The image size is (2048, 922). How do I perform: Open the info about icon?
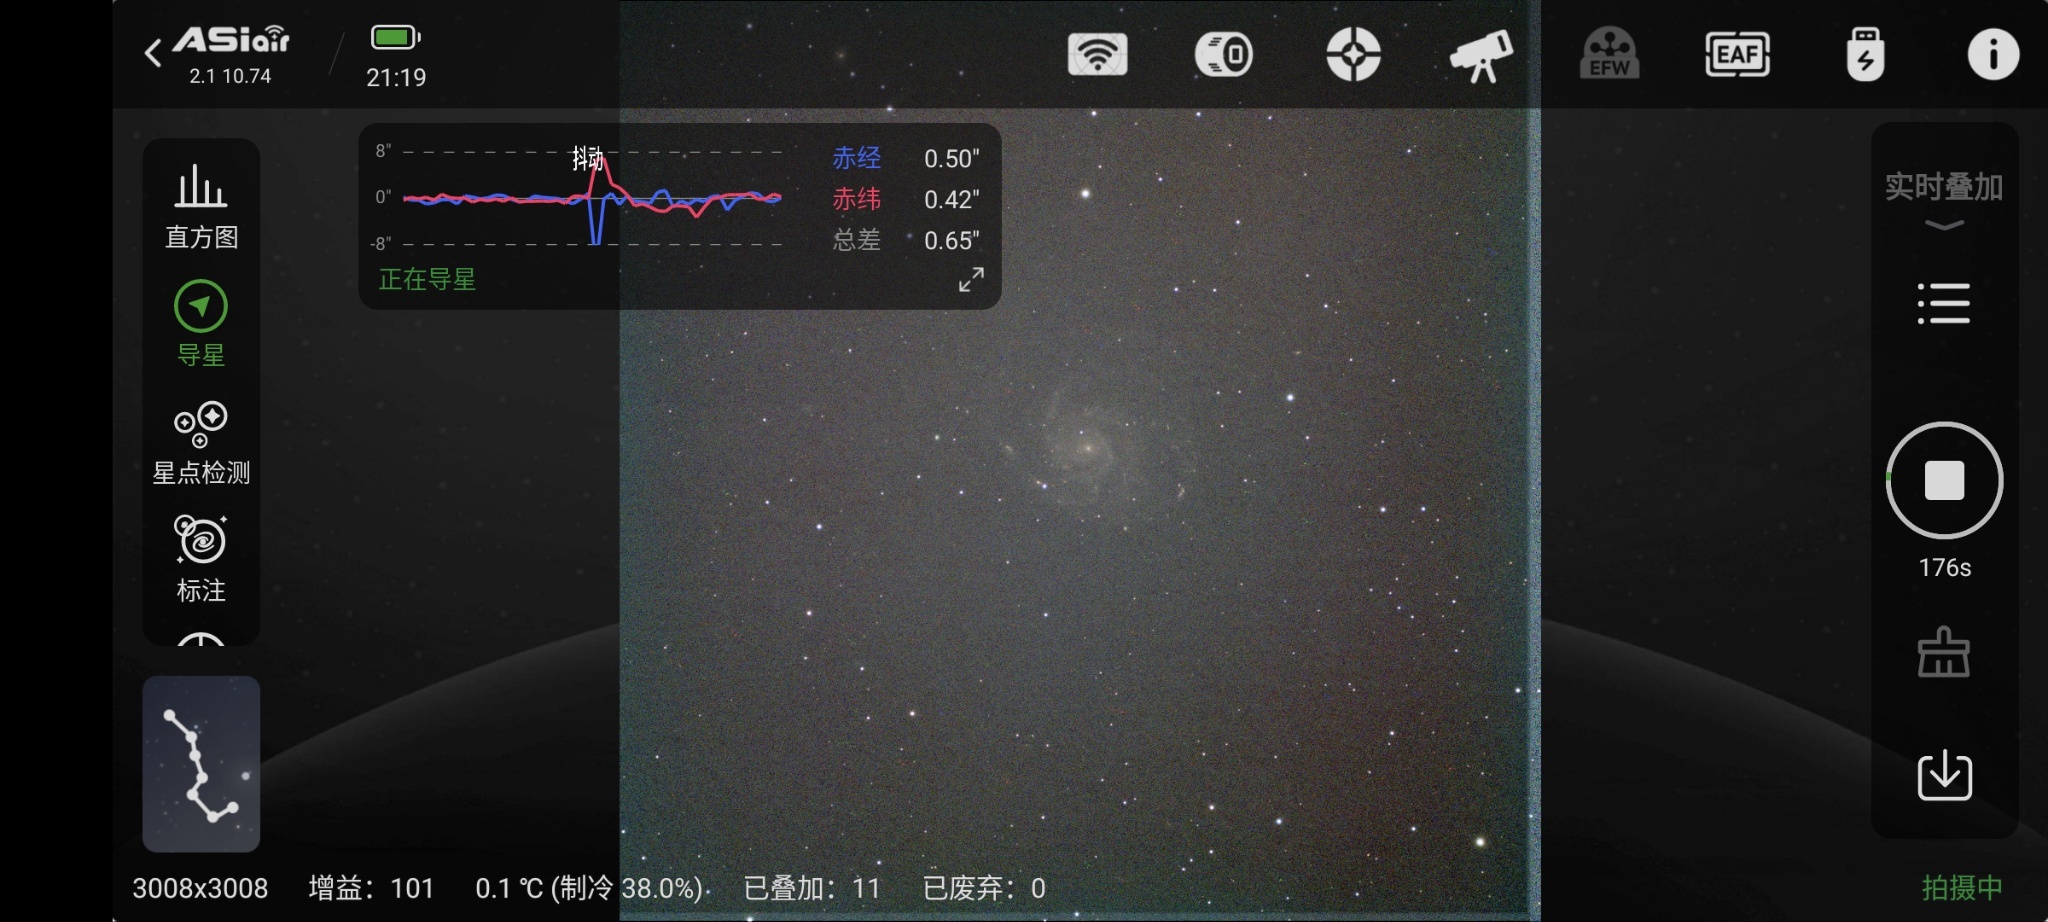(x=1993, y=54)
